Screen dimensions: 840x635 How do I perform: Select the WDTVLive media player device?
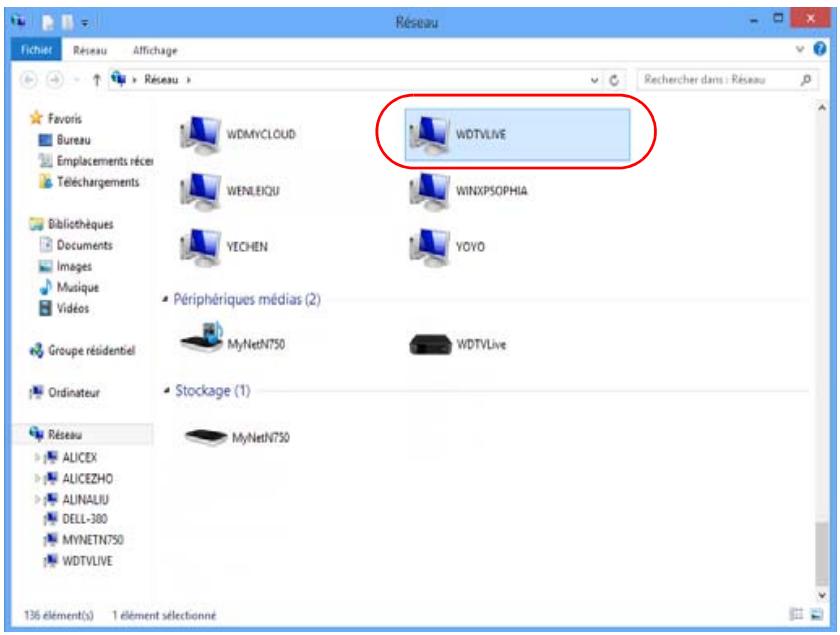coord(431,344)
